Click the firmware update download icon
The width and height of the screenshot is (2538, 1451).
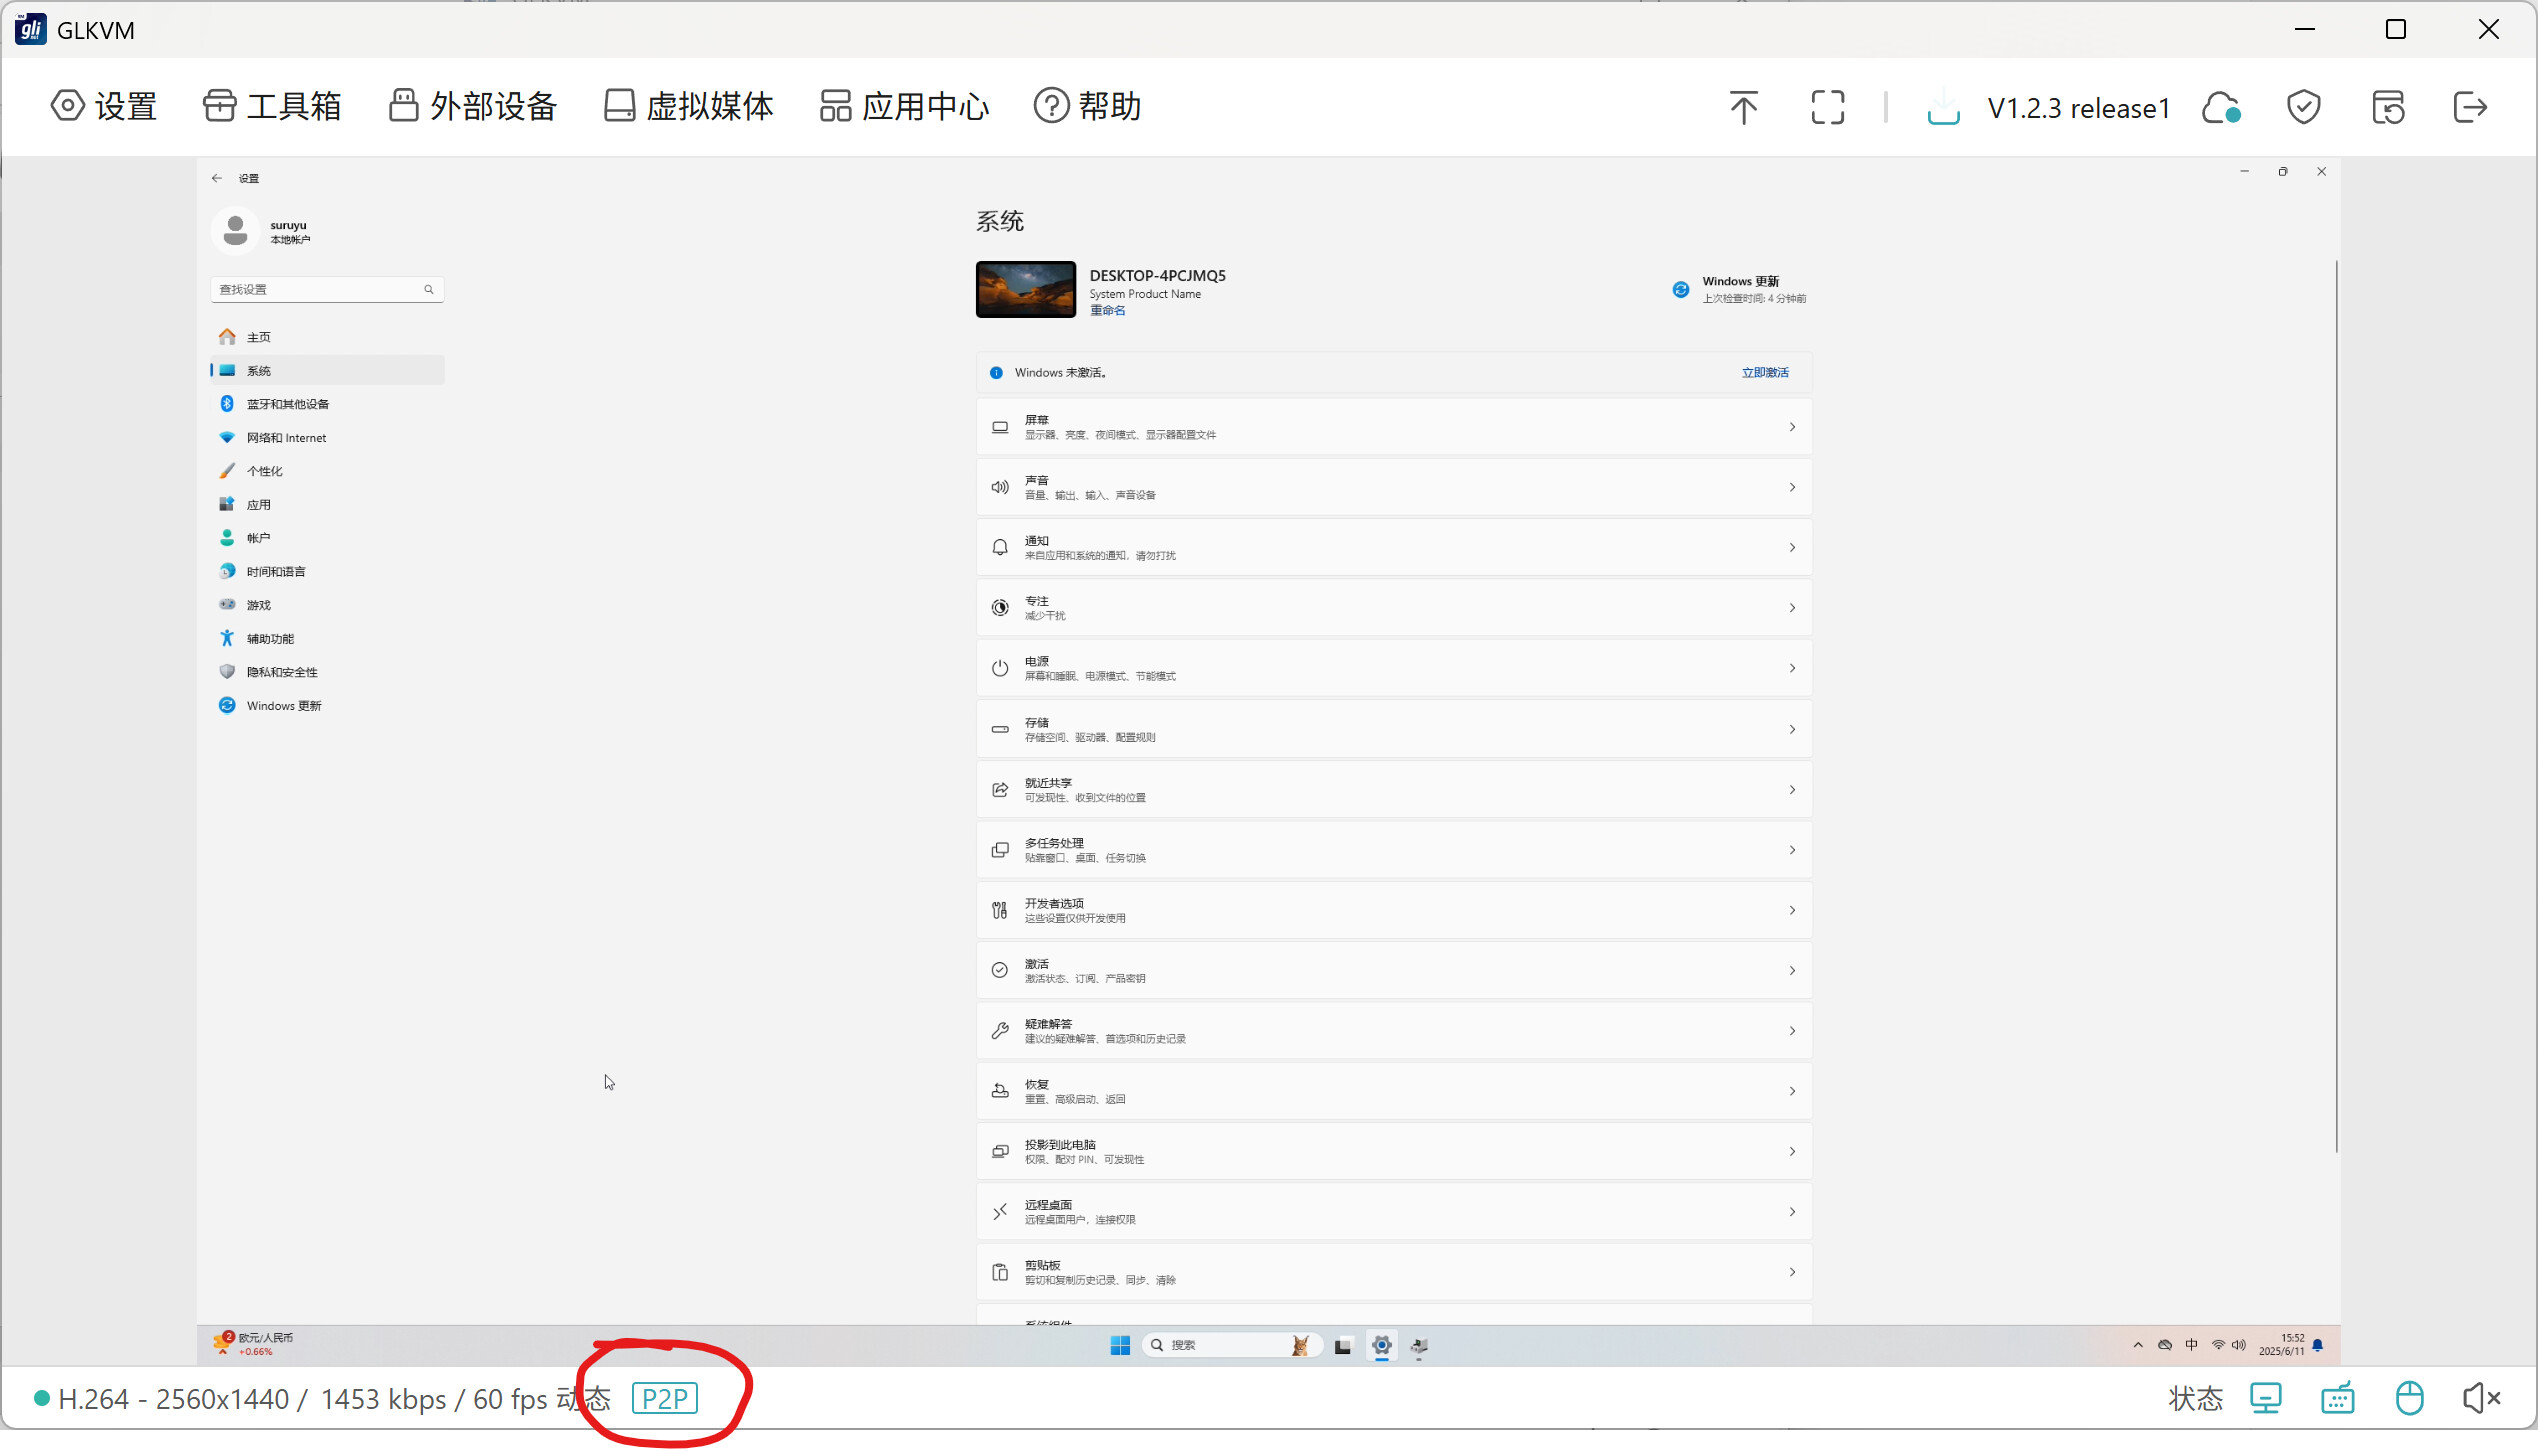click(1942, 107)
